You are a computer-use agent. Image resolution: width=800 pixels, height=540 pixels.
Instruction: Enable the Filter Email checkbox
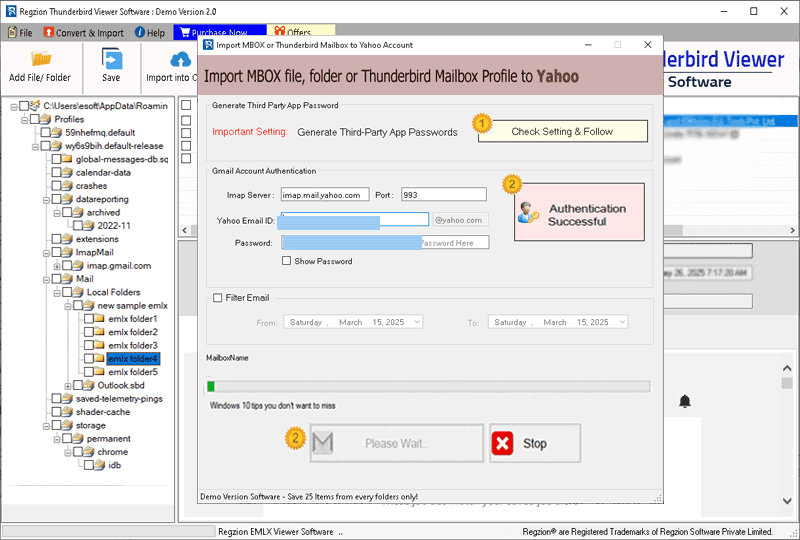217,298
